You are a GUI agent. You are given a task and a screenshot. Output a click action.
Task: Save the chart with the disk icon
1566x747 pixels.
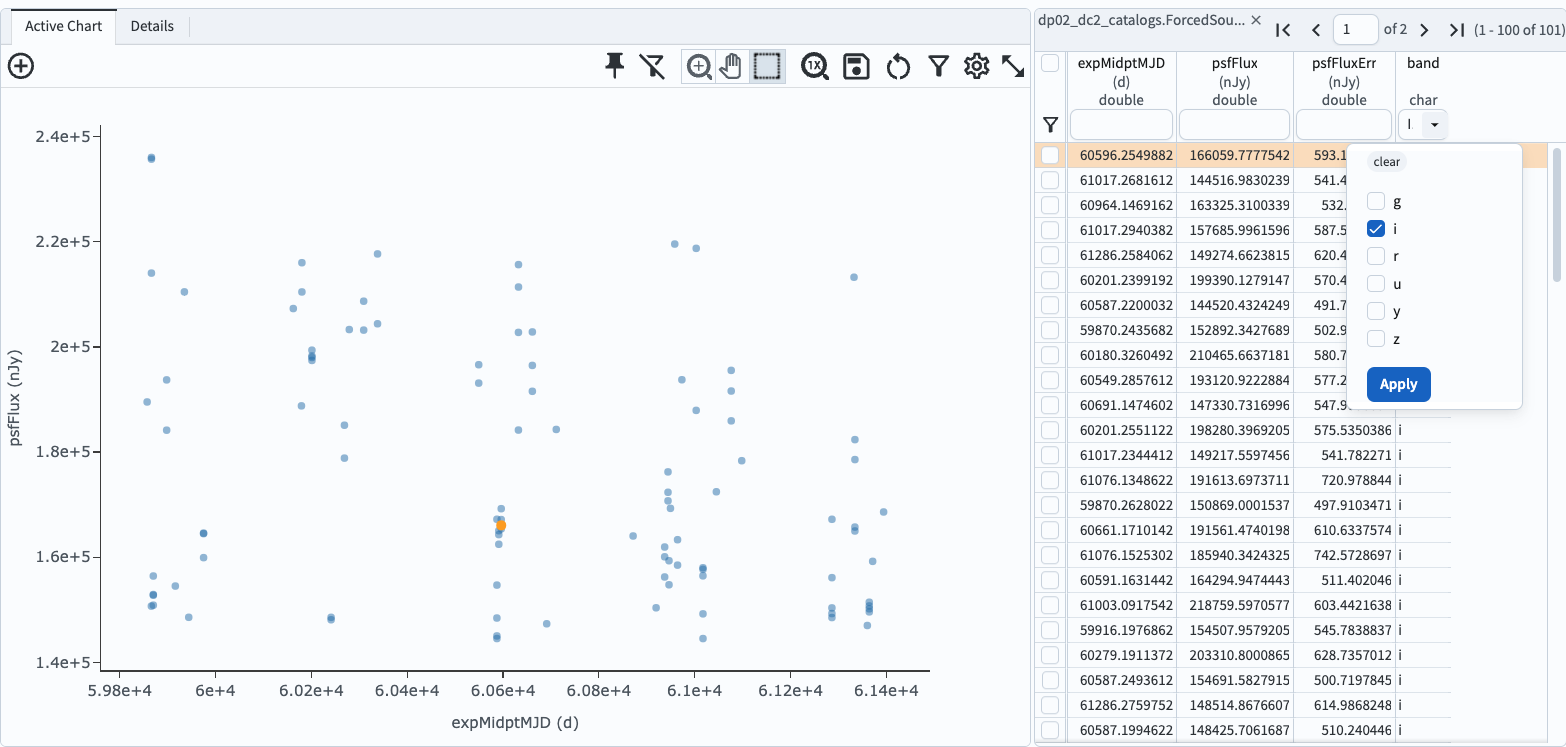pos(856,66)
